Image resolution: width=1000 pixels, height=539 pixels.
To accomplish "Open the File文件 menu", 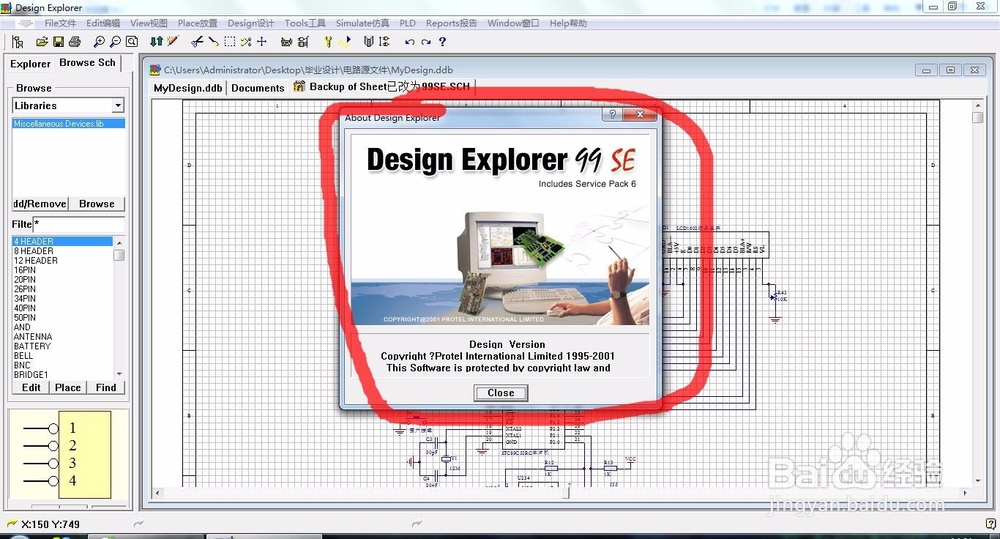I will [60, 24].
